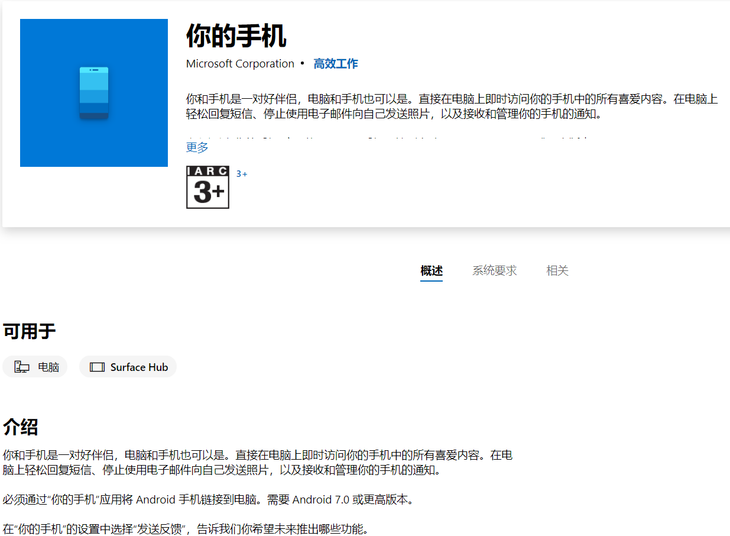
Task: Click the 电脑 device icon
Action: tap(21, 367)
